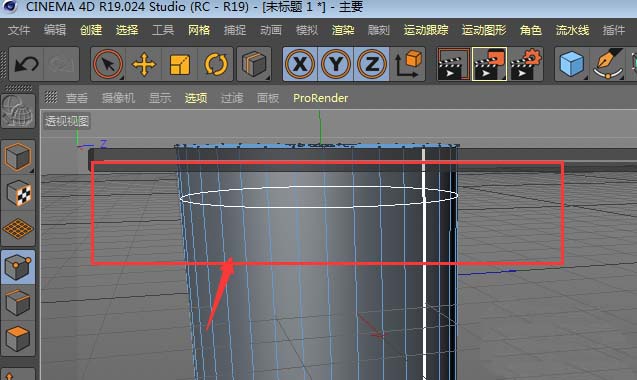The image size is (637, 380).
Task: Switch to Workplane mode
Action: point(18,229)
